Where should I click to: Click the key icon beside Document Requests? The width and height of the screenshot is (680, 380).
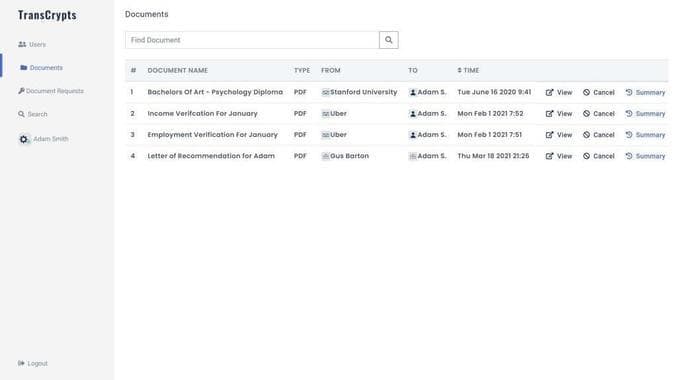[21, 91]
